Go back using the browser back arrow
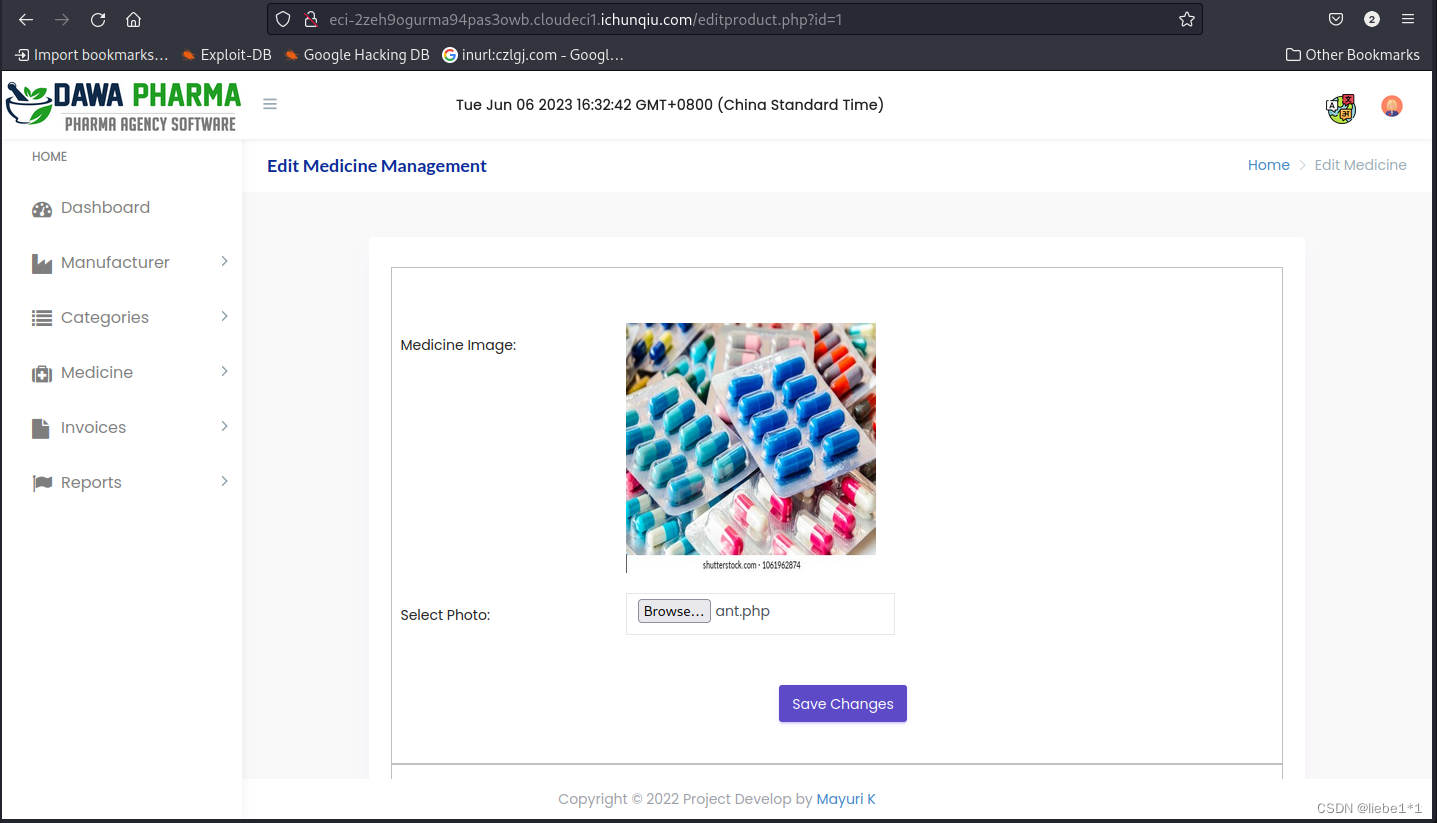1437x823 pixels. click(26, 19)
